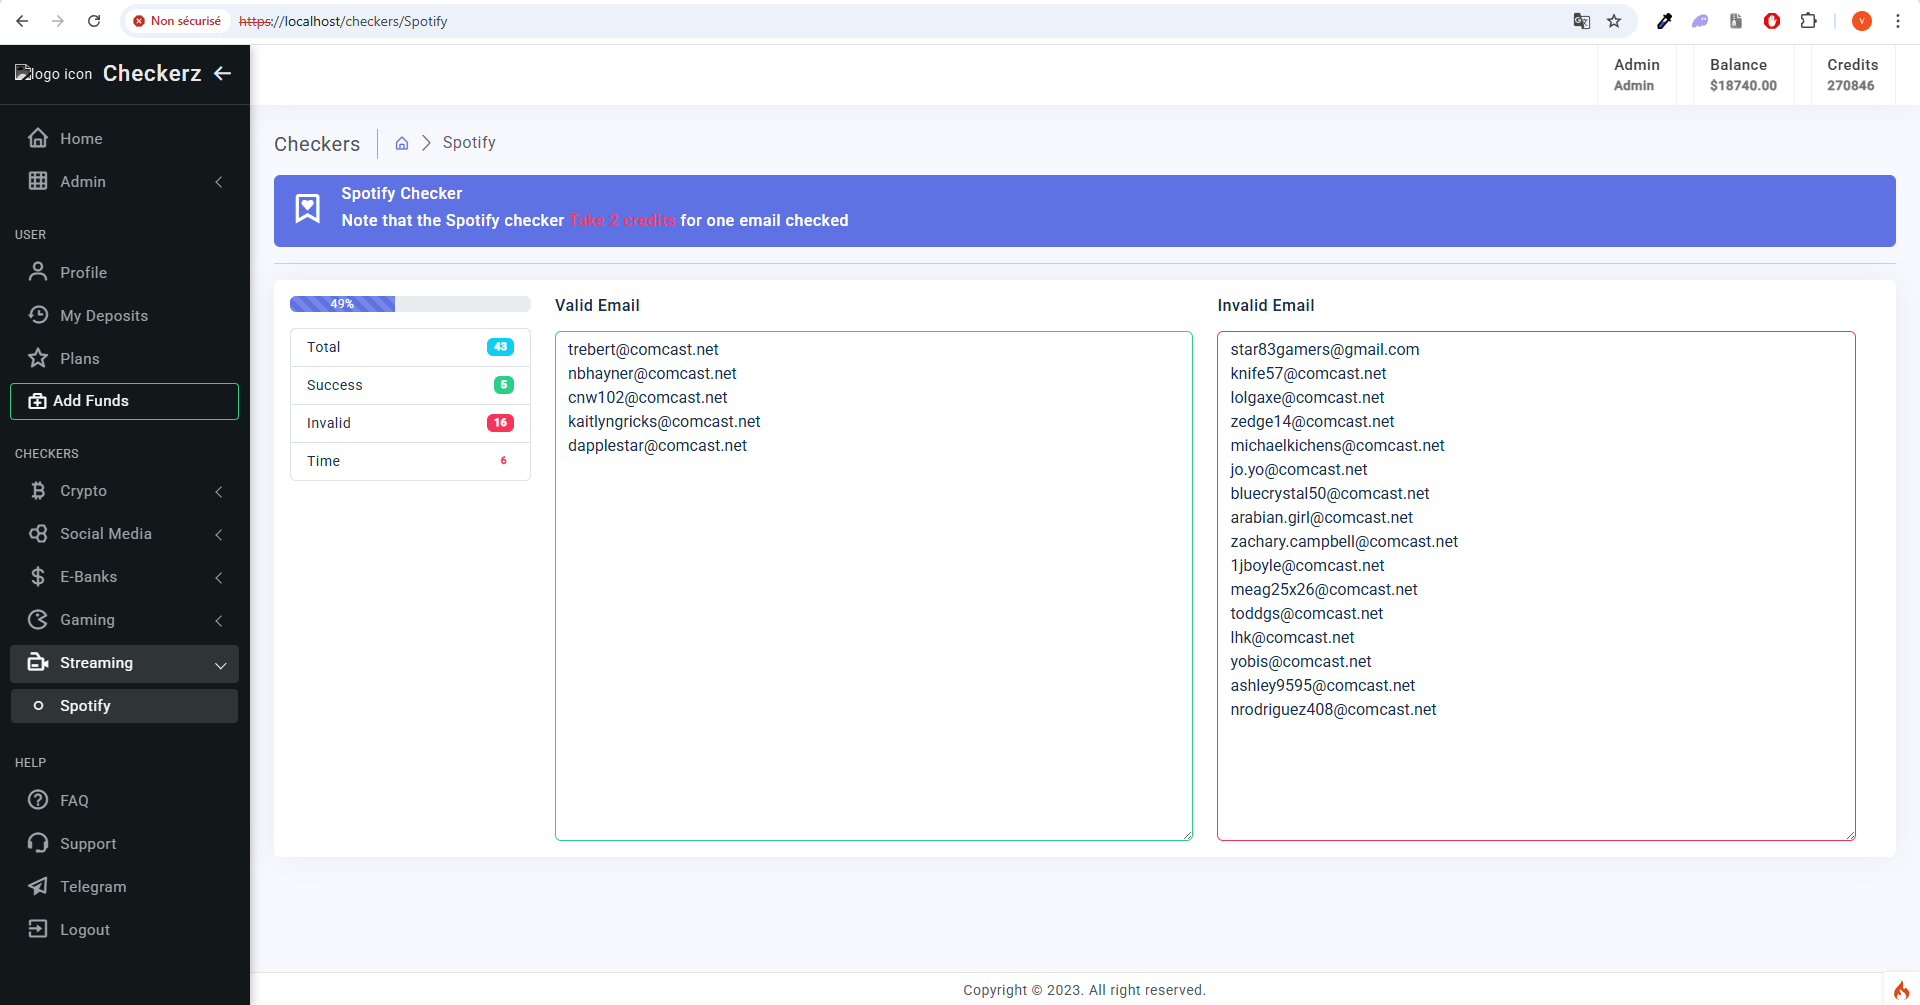Open the Chrome three-dot menu
This screenshot has height=1005, width=1920.
[x=1897, y=21]
